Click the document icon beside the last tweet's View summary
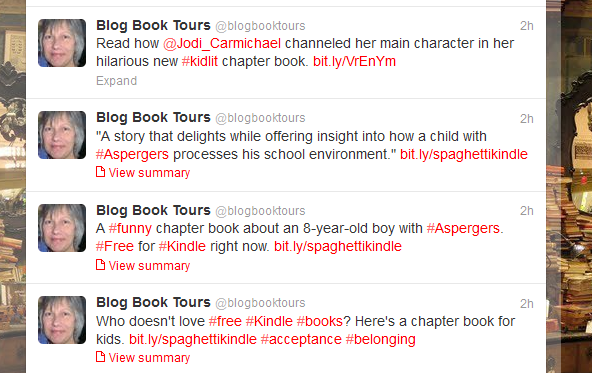The image size is (592, 373). pyautogui.click(x=100, y=357)
